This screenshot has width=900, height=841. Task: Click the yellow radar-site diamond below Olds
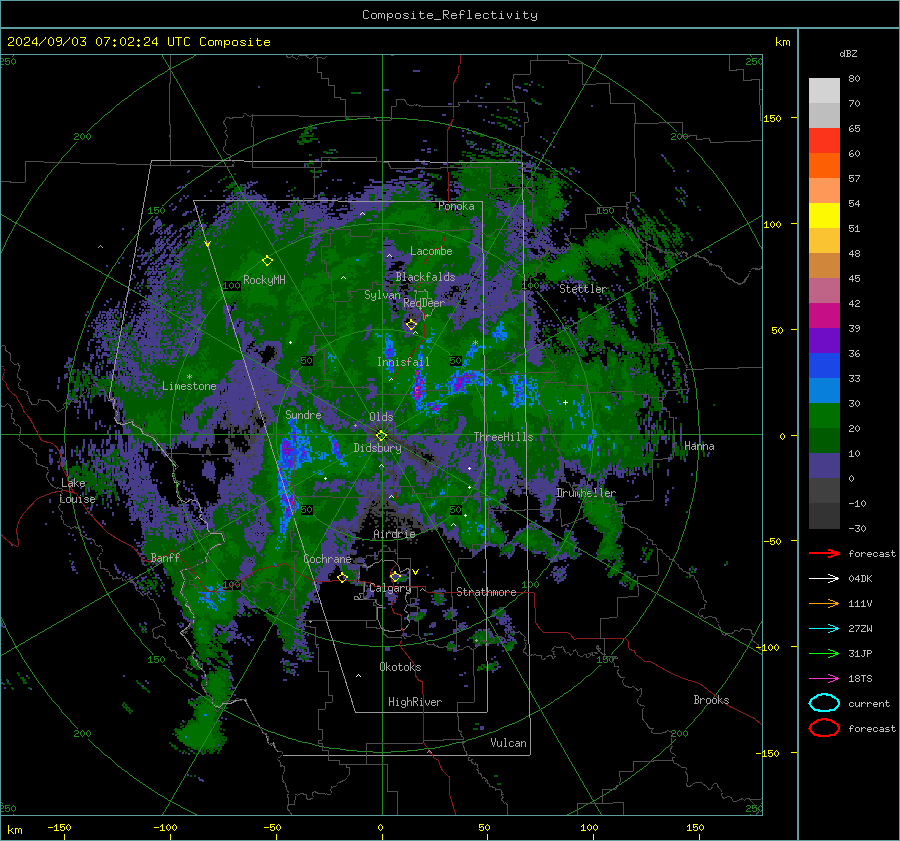point(381,436)
